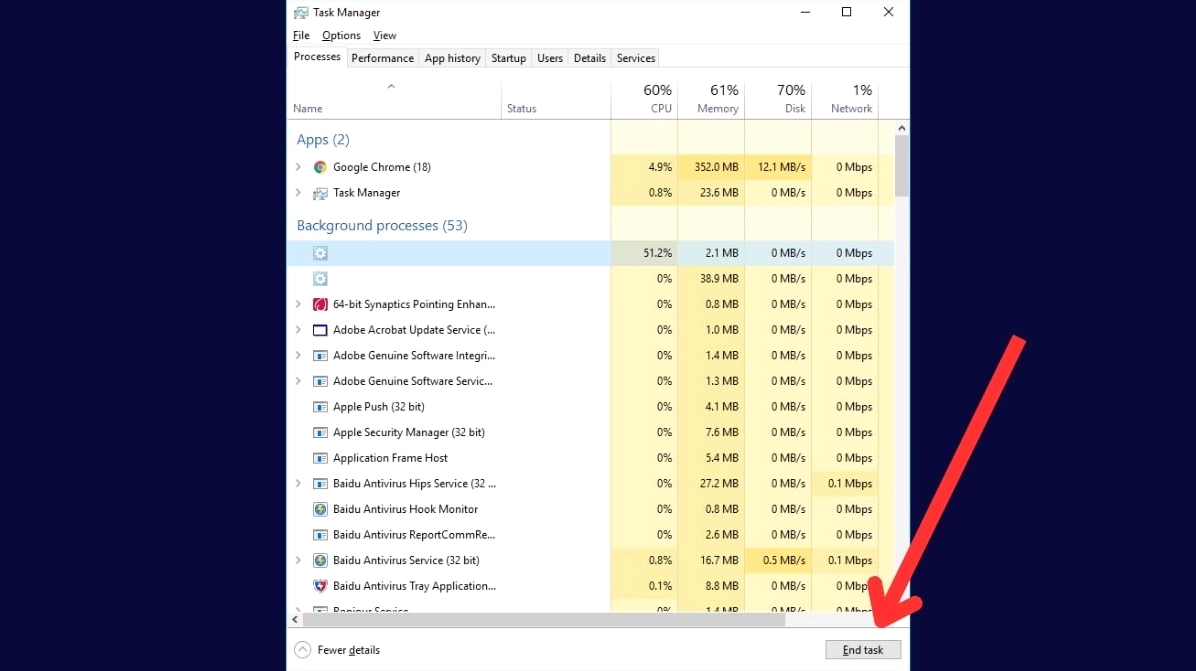Viewport: 1196px width, 671px height.
Task: Click the Application Frame Host icon
Action: coord(320,458)
